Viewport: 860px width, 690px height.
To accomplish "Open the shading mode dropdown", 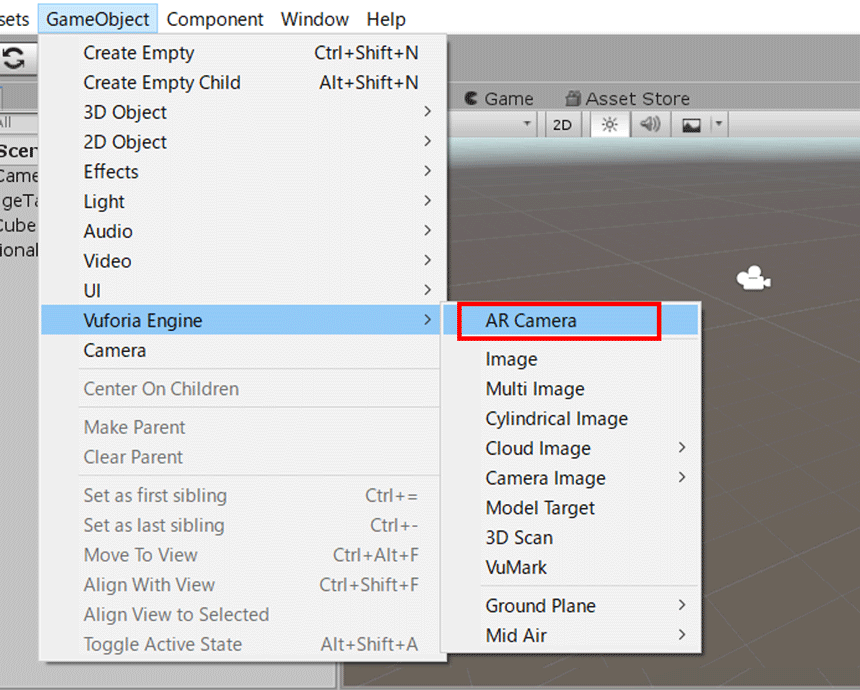I will pyautogui.click(x=494, y=124).
